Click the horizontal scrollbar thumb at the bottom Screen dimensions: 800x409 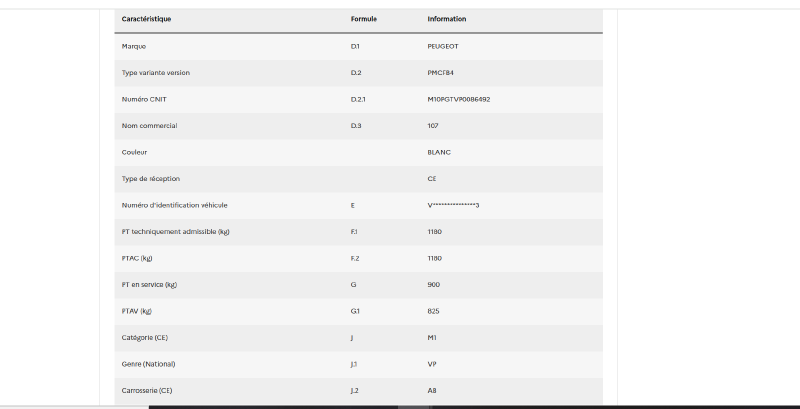pos(414,407)
